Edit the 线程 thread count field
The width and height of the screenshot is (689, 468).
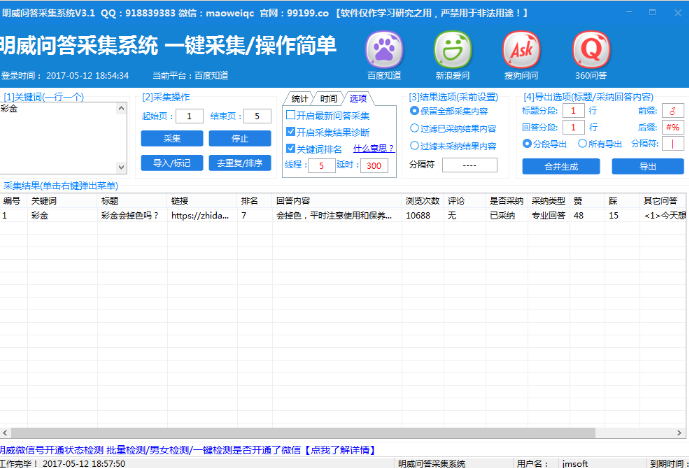coord(322,166)
